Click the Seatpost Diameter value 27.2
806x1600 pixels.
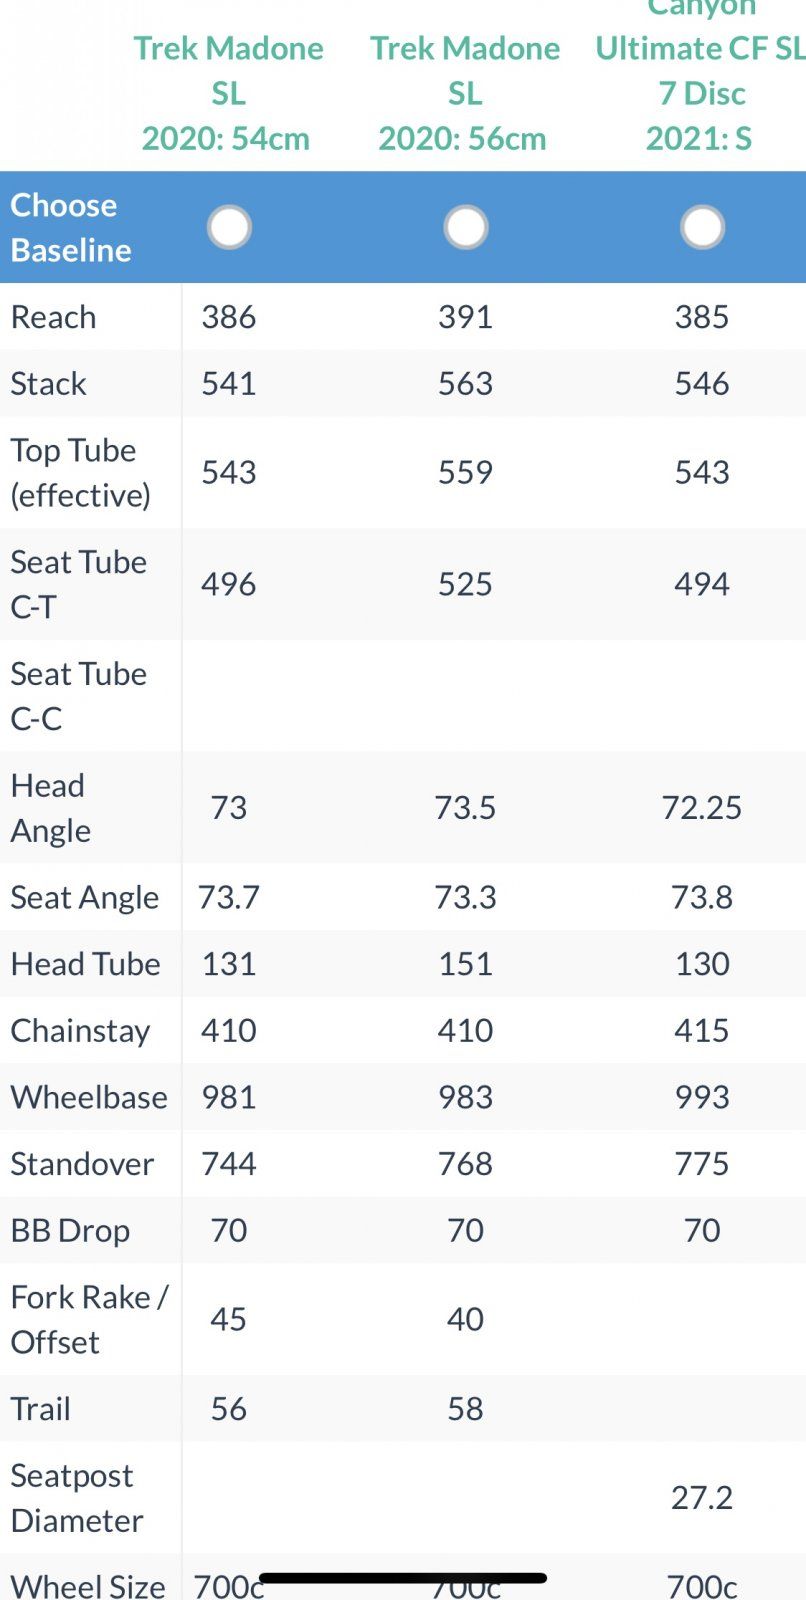pyautogui.click(x=702, y=1498)
